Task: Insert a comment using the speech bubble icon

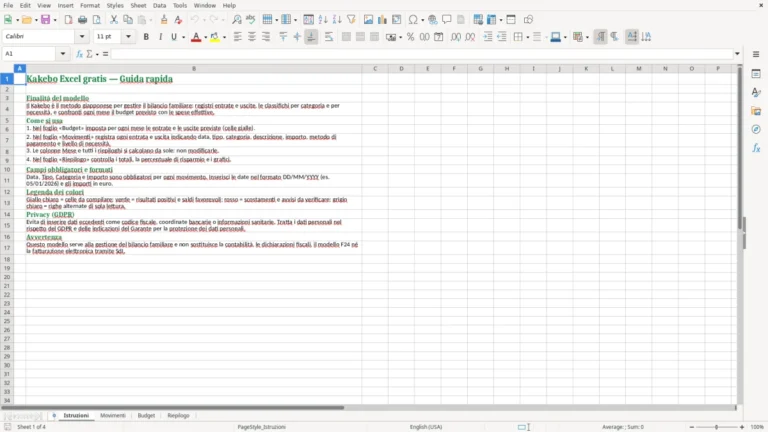Action: pos(447,20)
